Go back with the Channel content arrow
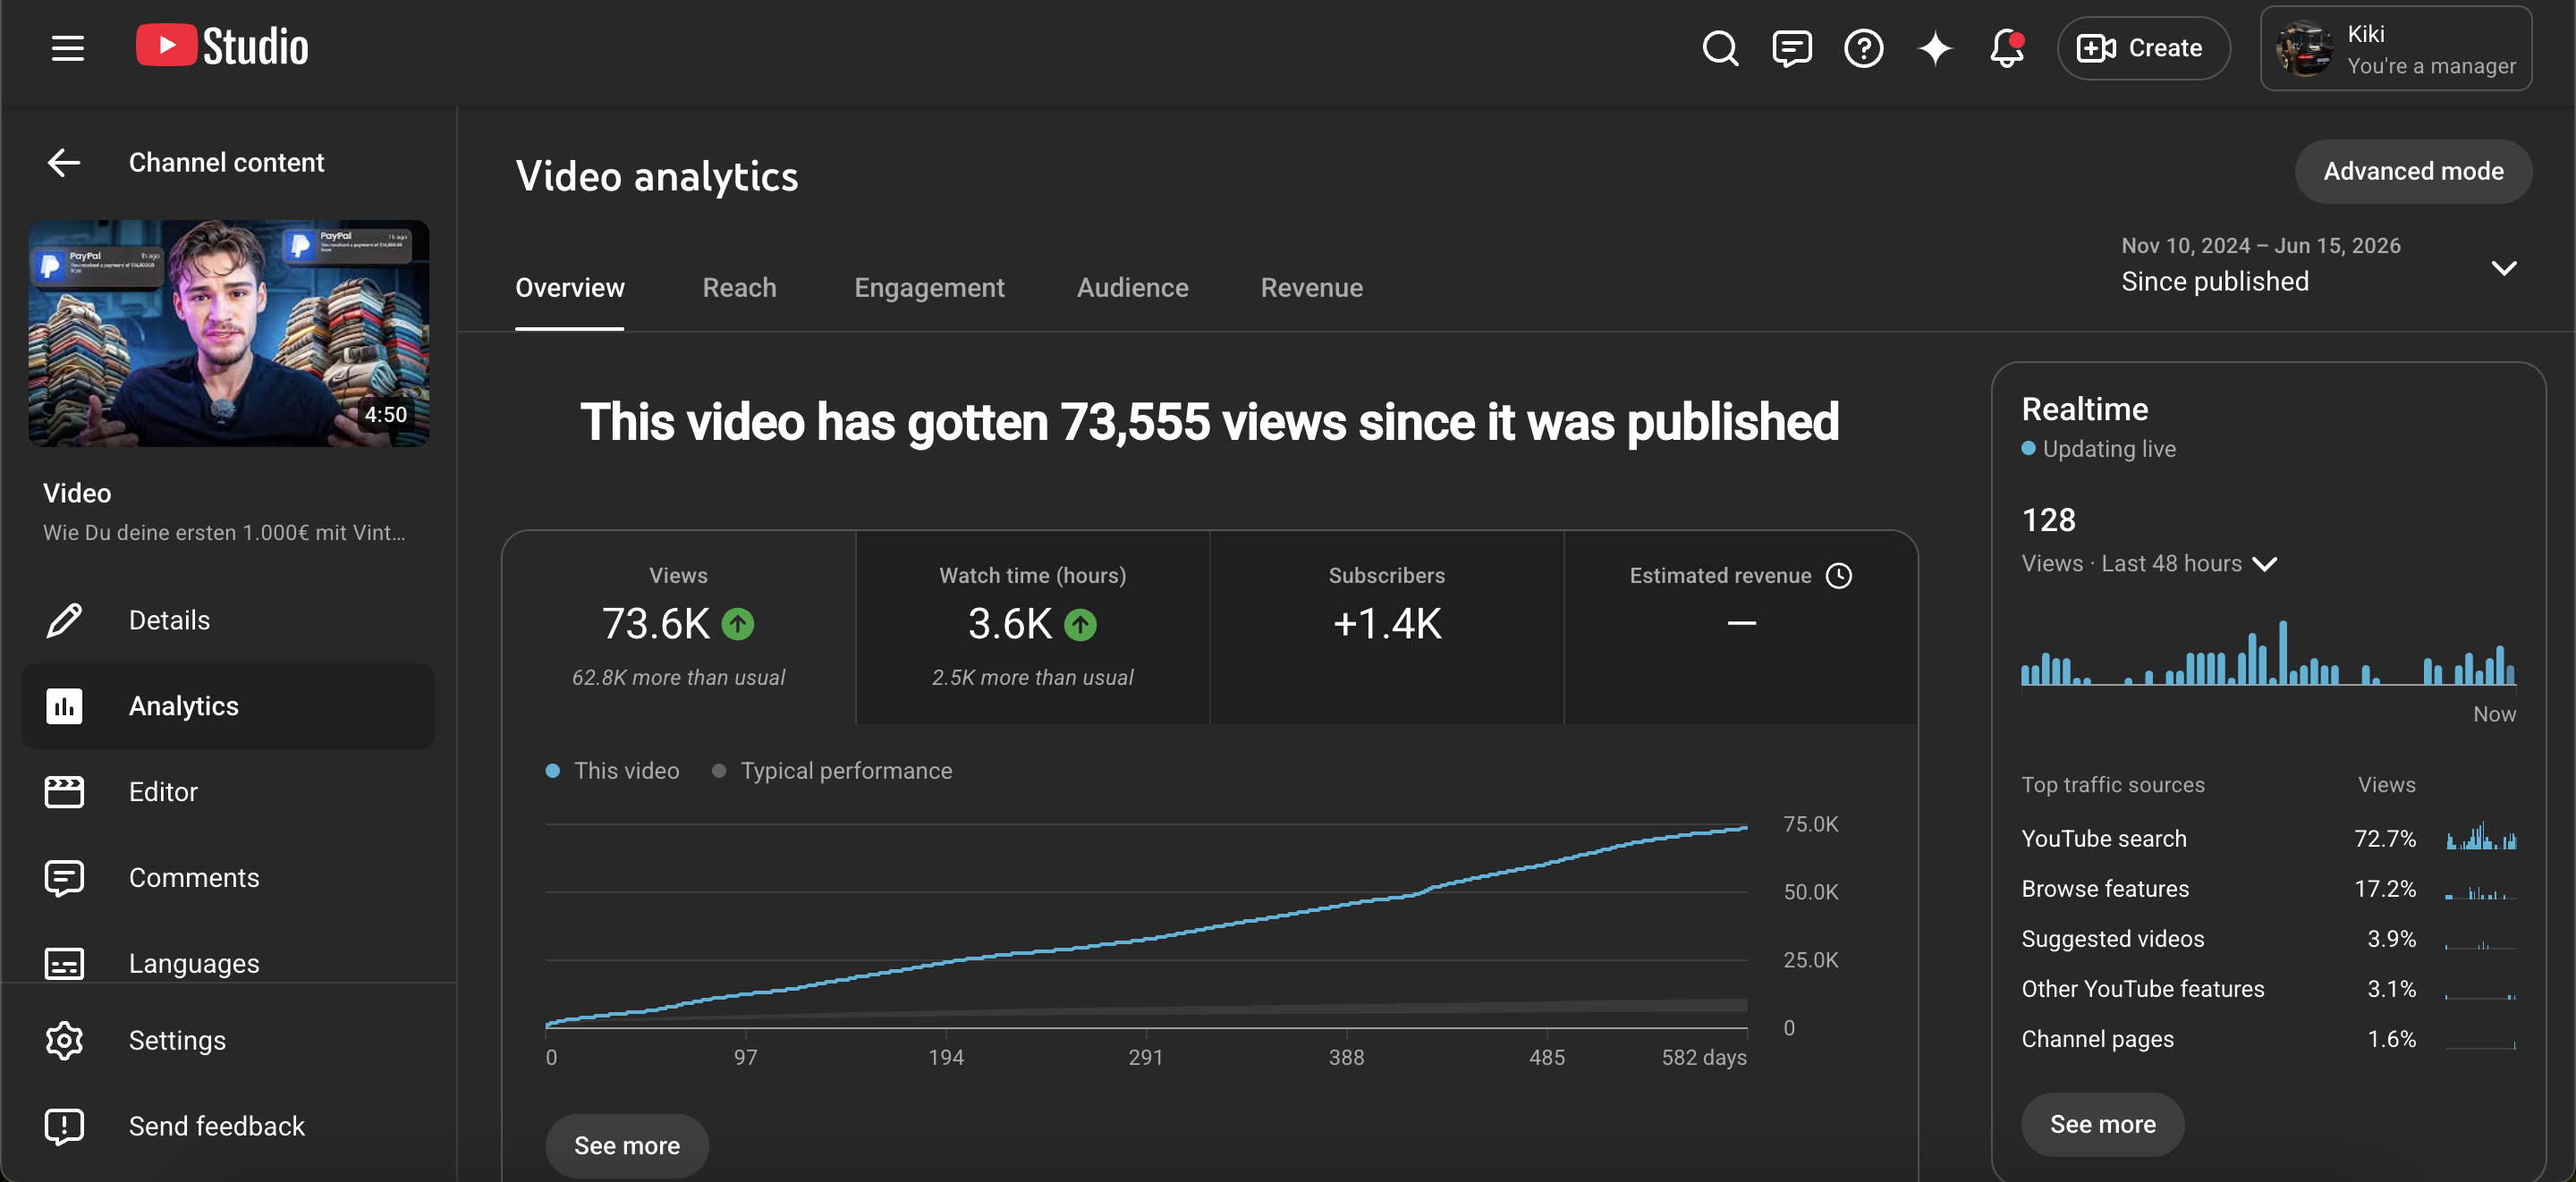This screenshot has height=1182, width=2576. pos(64,162)
